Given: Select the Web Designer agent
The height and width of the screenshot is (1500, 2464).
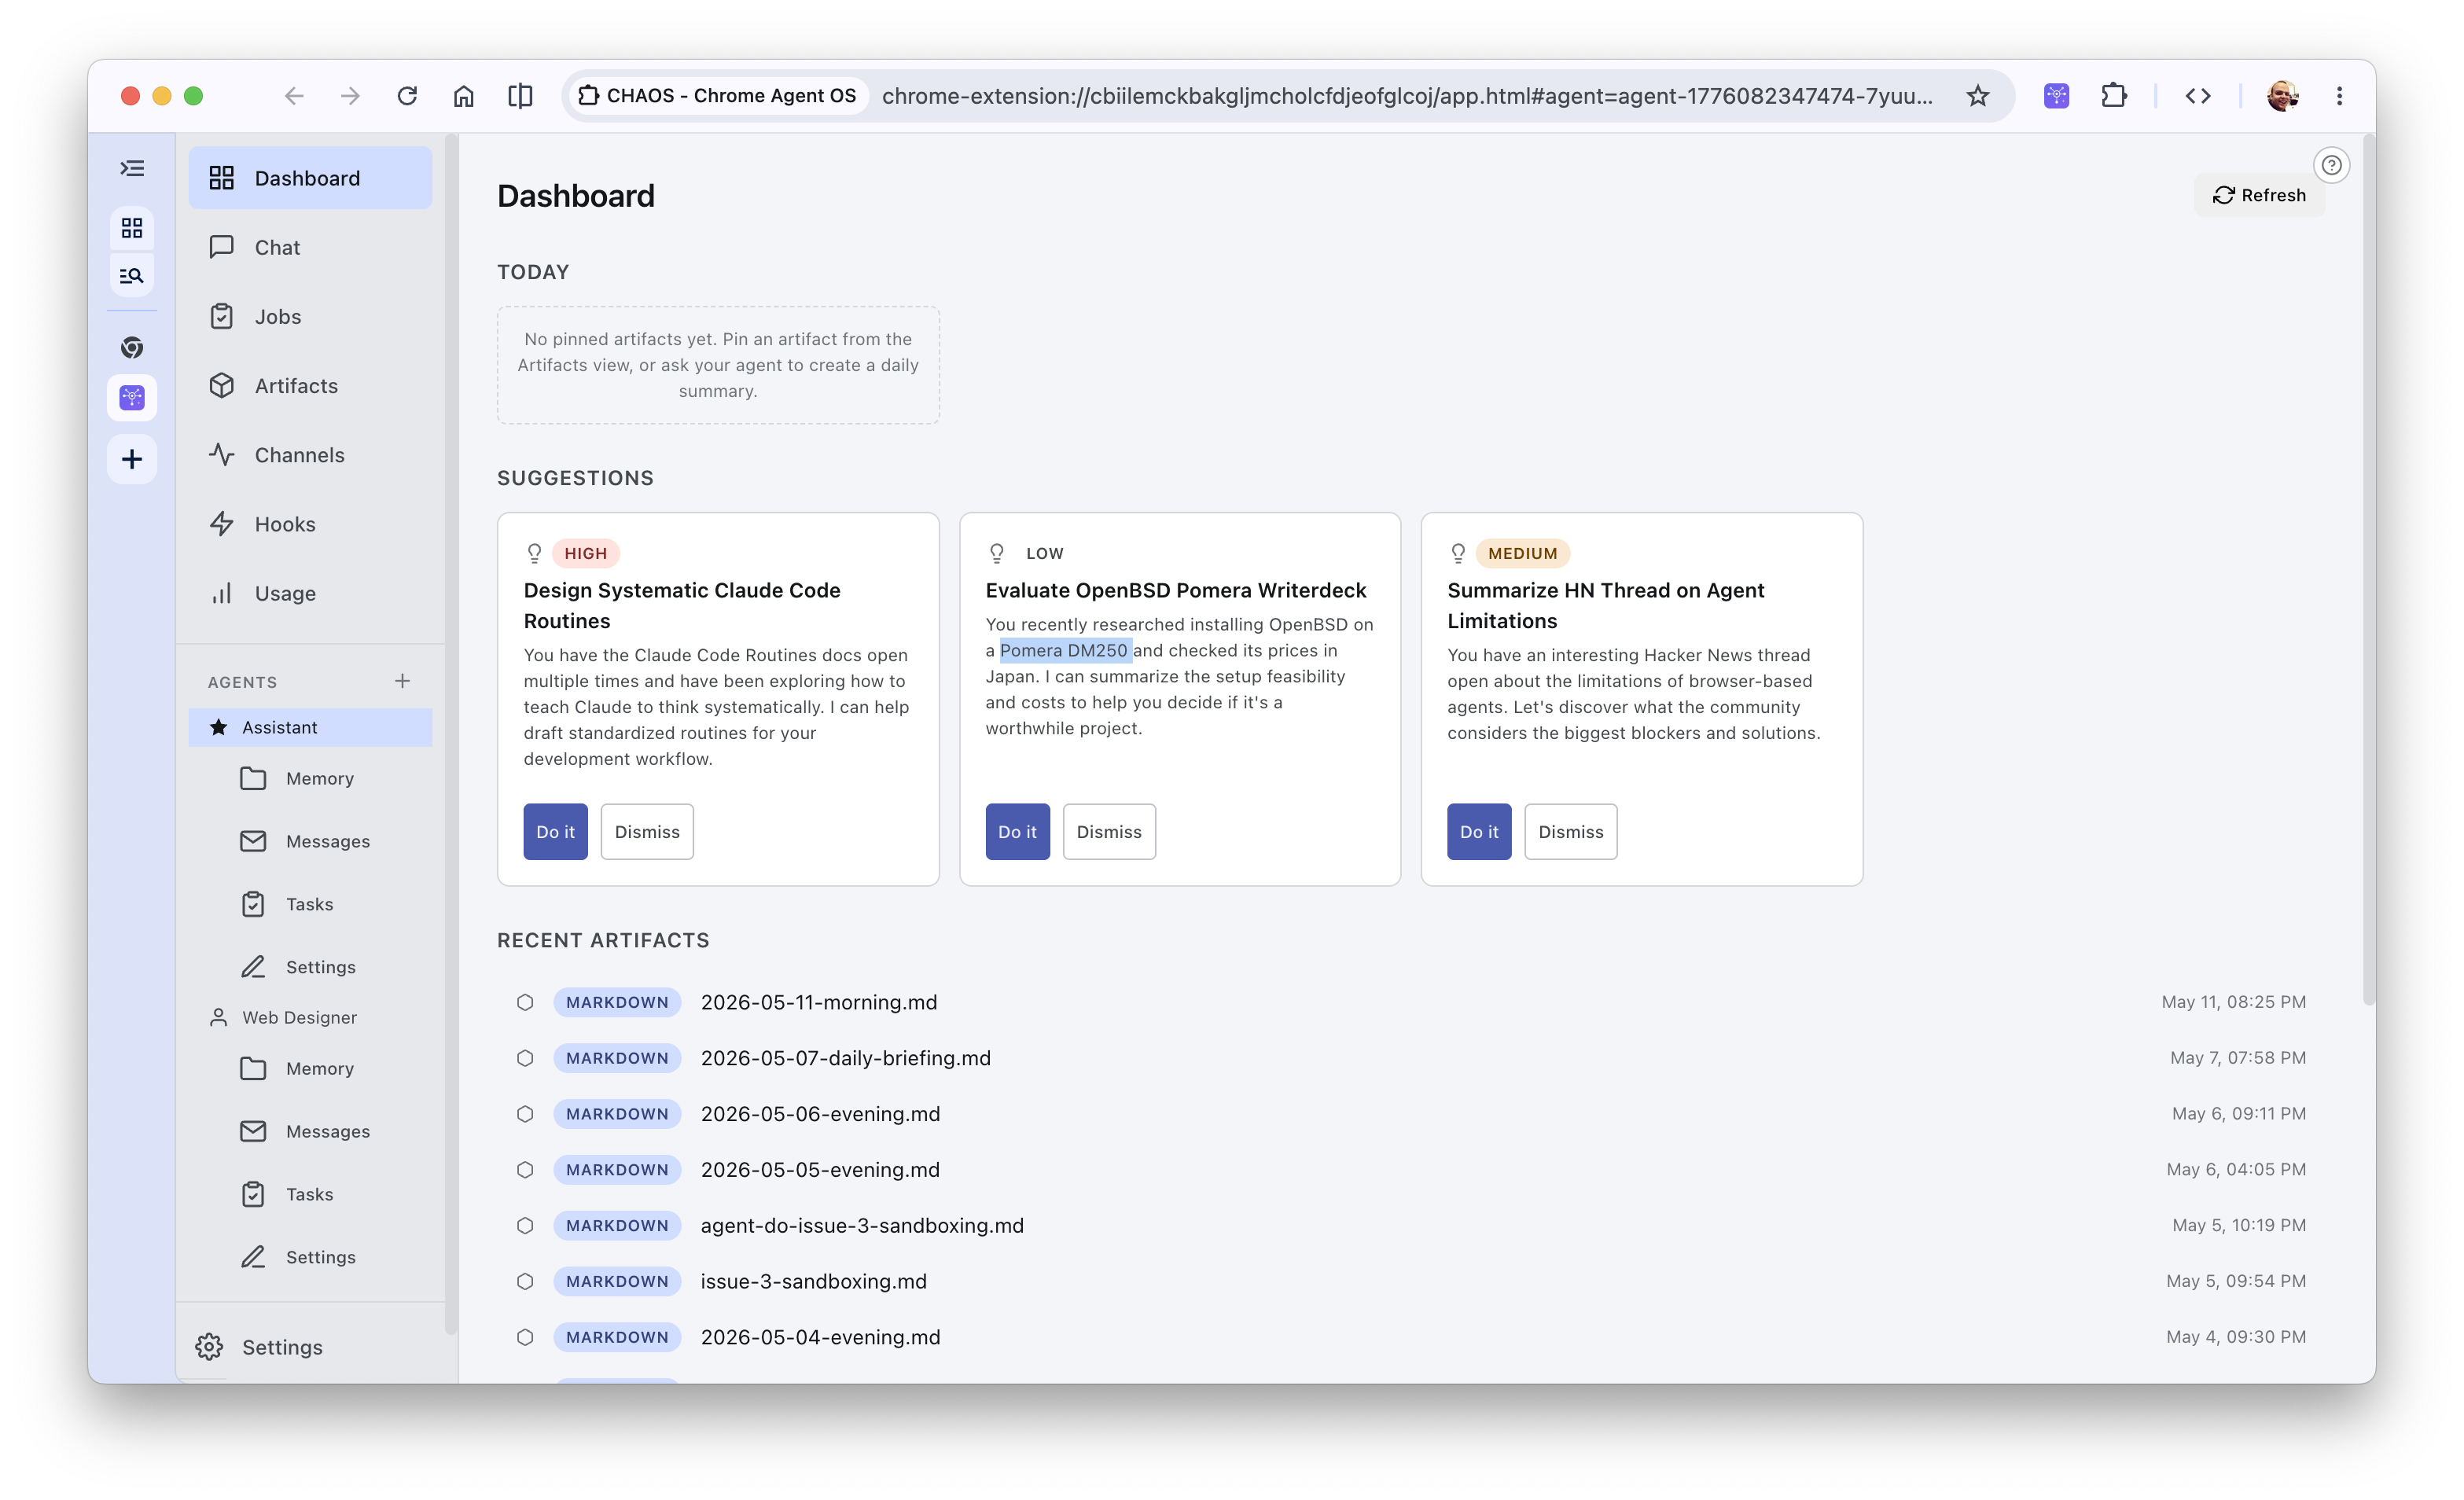Looking at the screenshot, I should pyautogui.click(x=310, y=1017).
